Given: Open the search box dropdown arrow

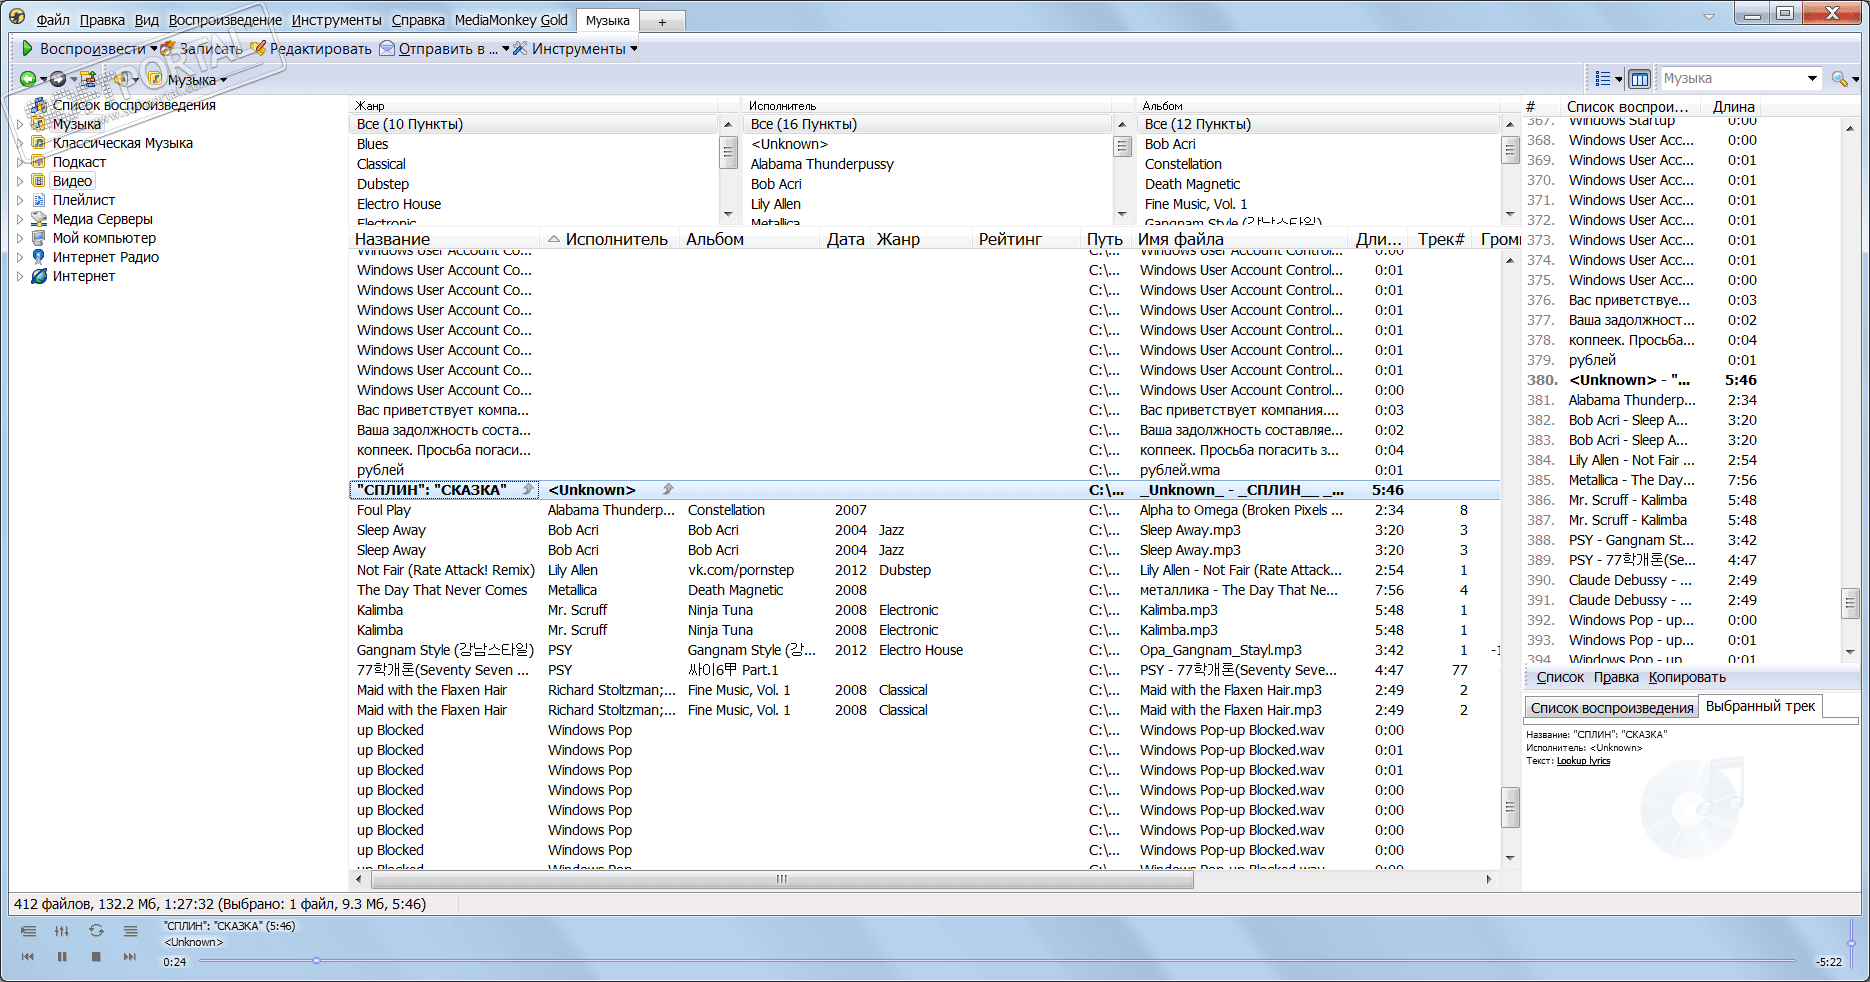Looking at the screenshot, I should point(1812,79).
